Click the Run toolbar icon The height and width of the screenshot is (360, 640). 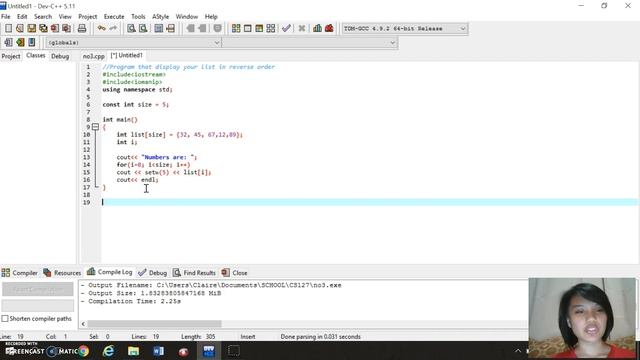pos(247,28)
